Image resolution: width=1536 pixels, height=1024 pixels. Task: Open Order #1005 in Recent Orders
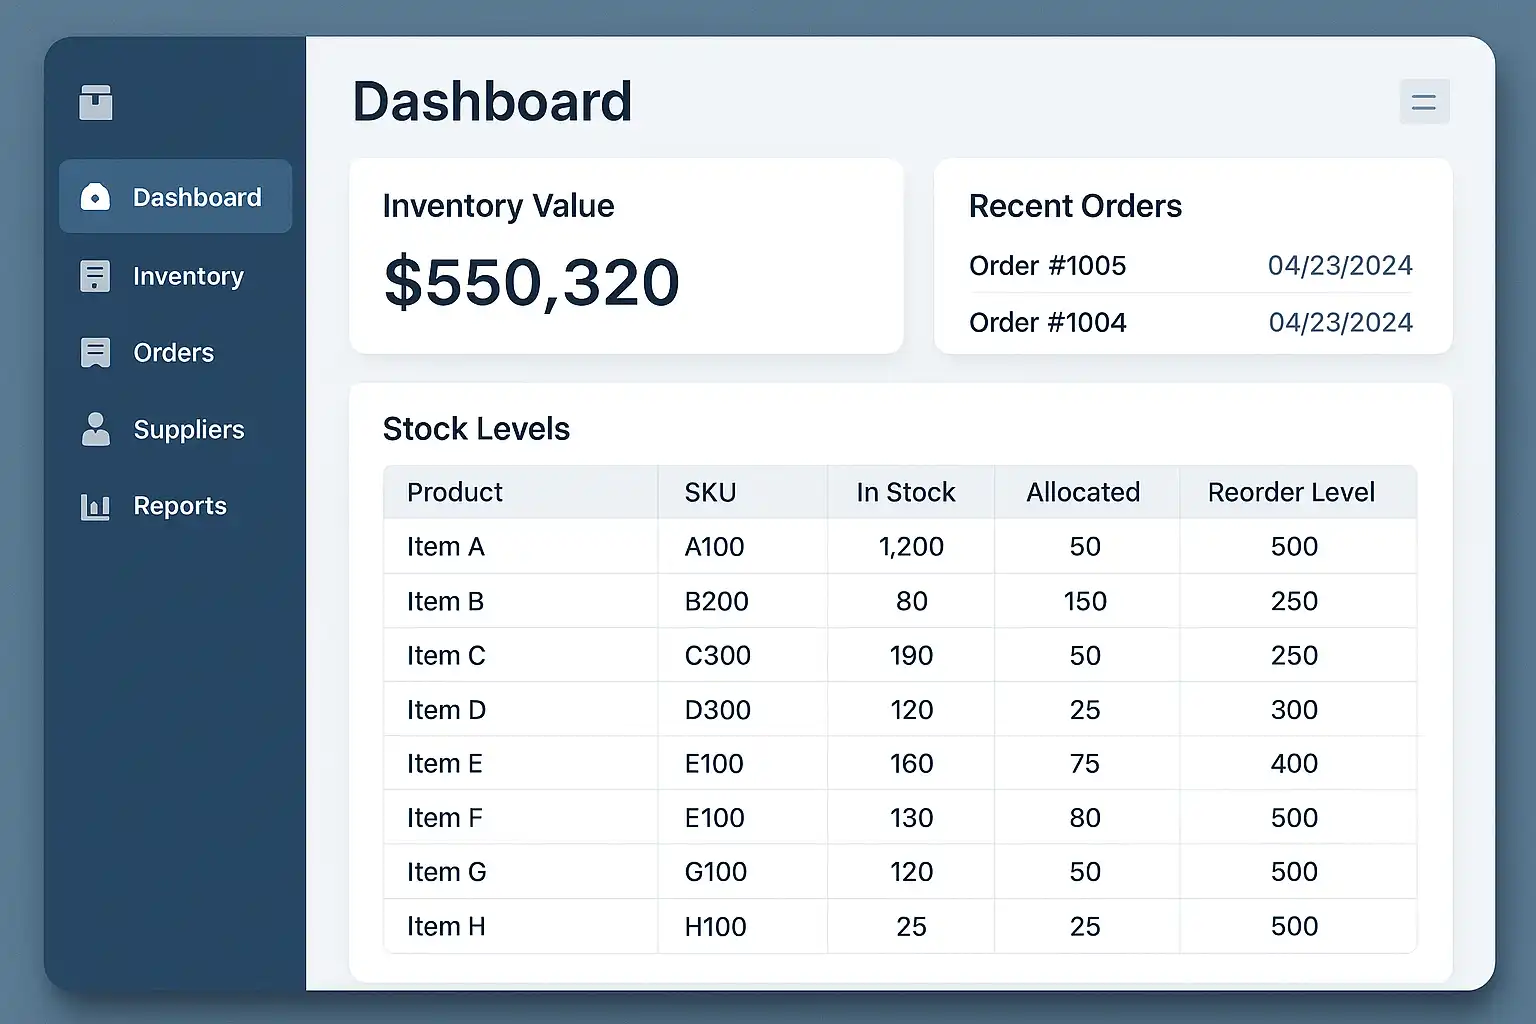coord(1047,266)
